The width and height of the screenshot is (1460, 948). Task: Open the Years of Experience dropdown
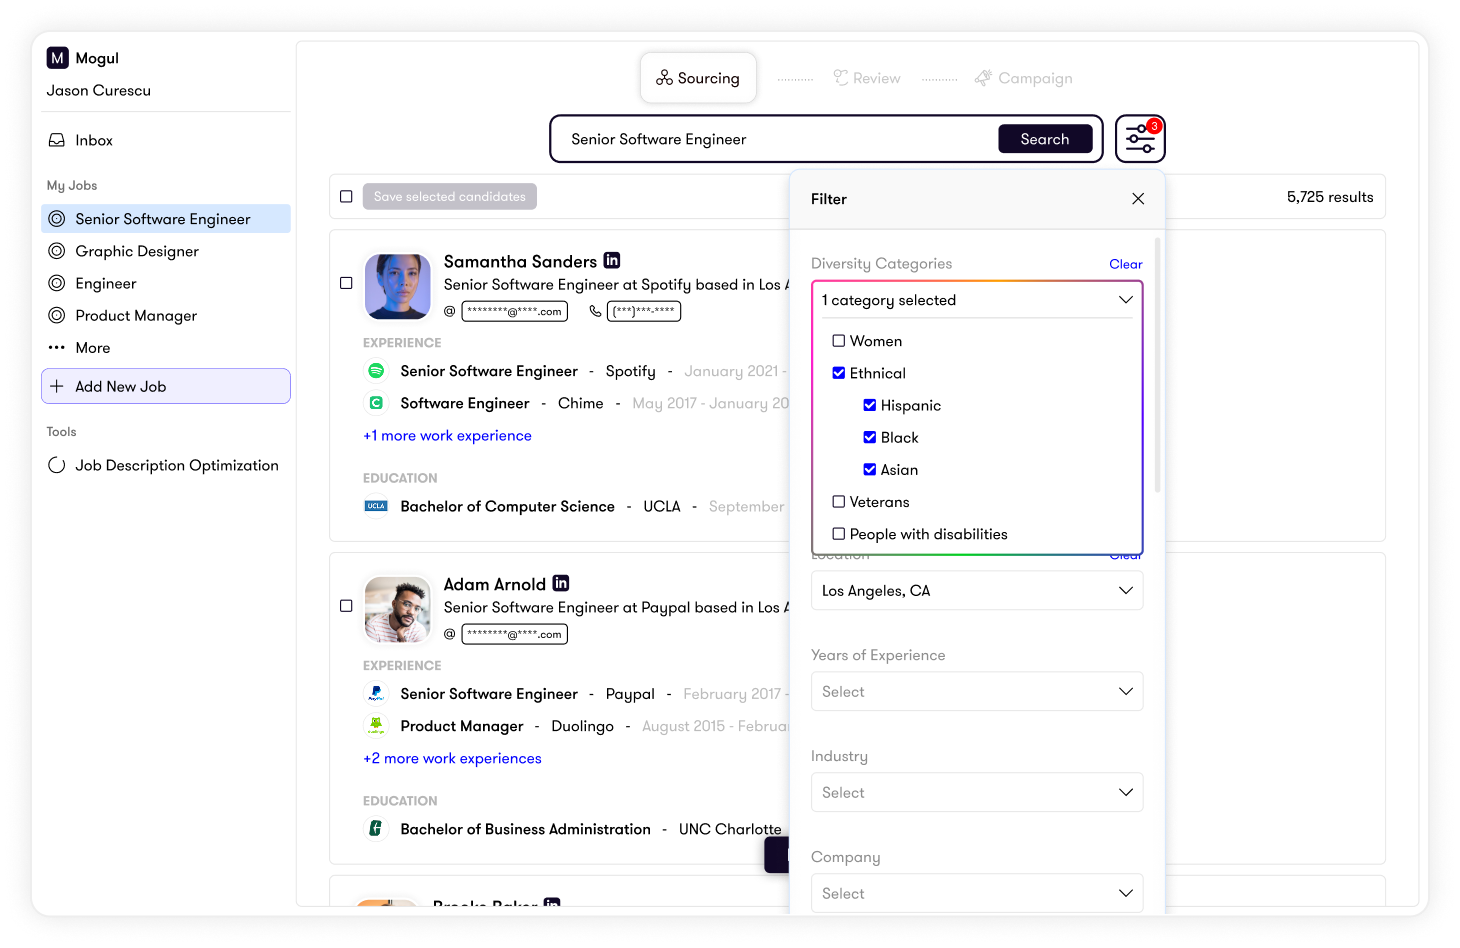(977, 692)
